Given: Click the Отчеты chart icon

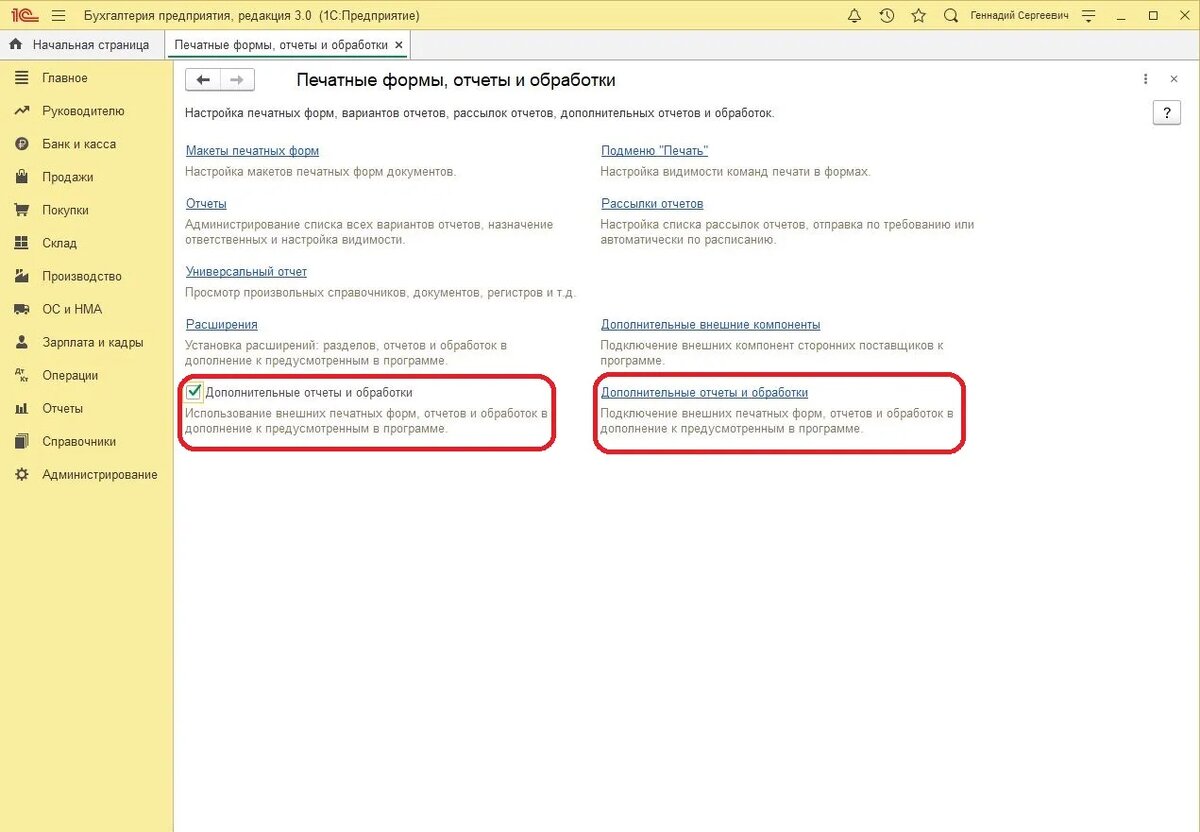Looking at the screenshot, I should coord(21,408).
